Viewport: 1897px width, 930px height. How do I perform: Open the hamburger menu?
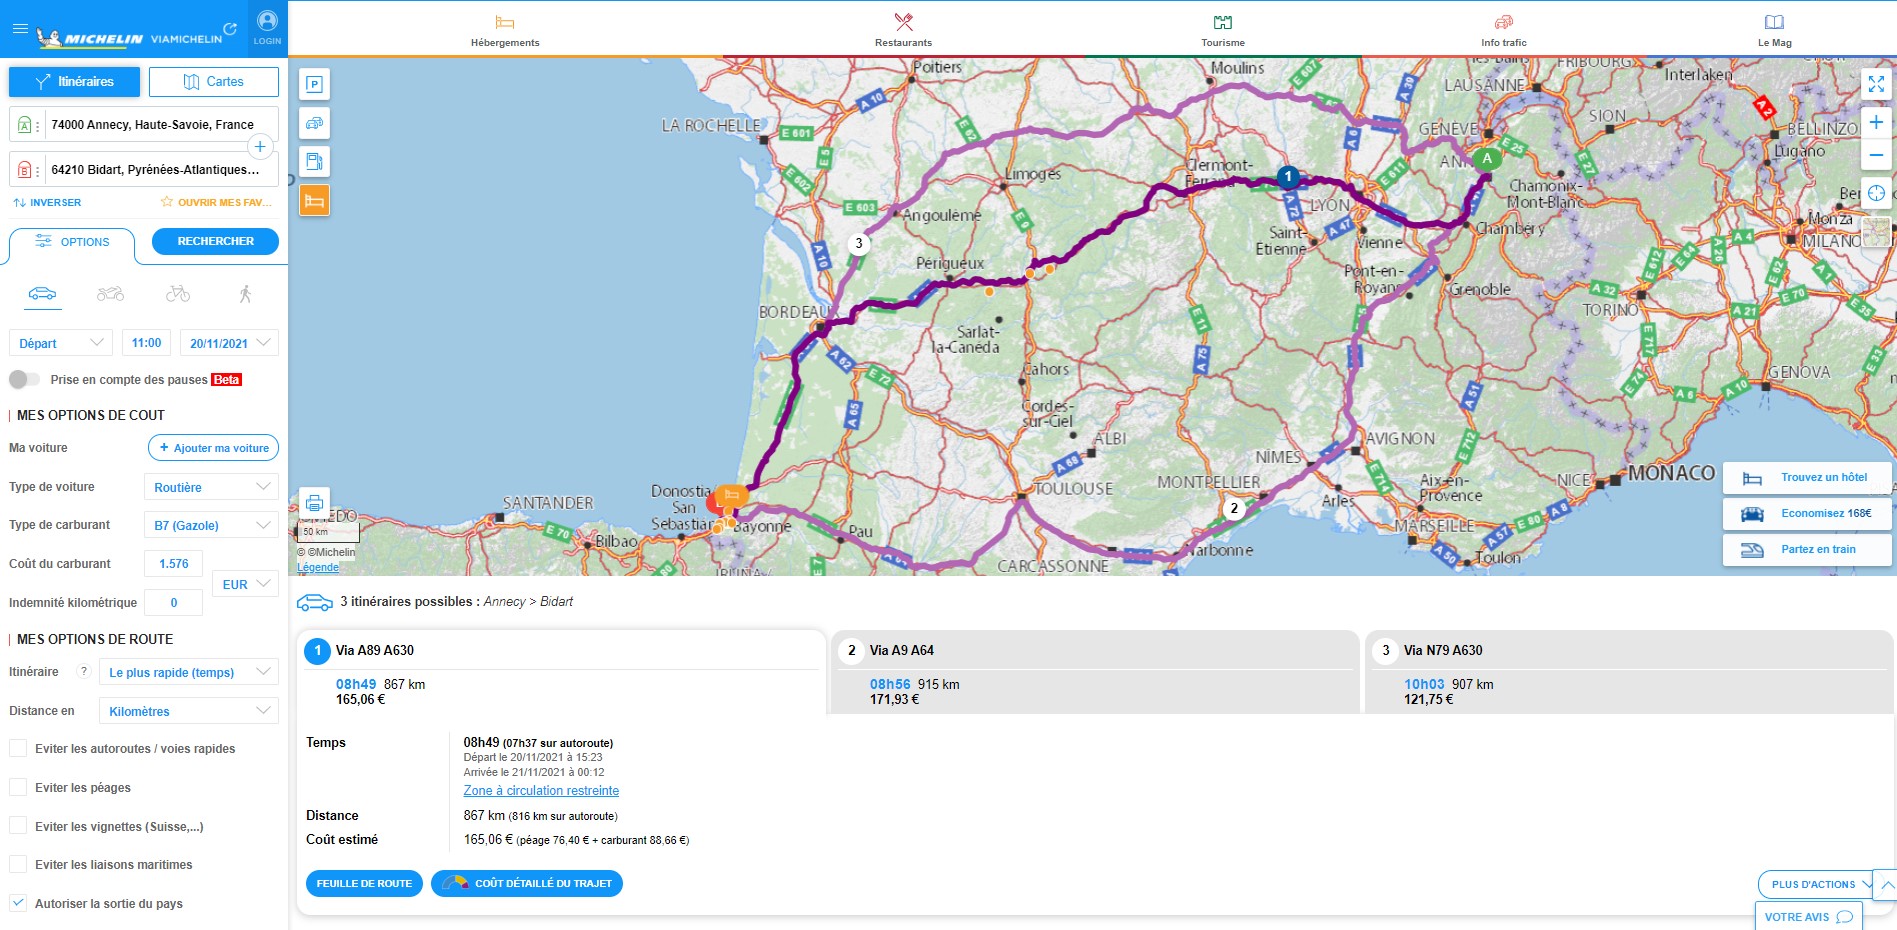pos(20,29)
